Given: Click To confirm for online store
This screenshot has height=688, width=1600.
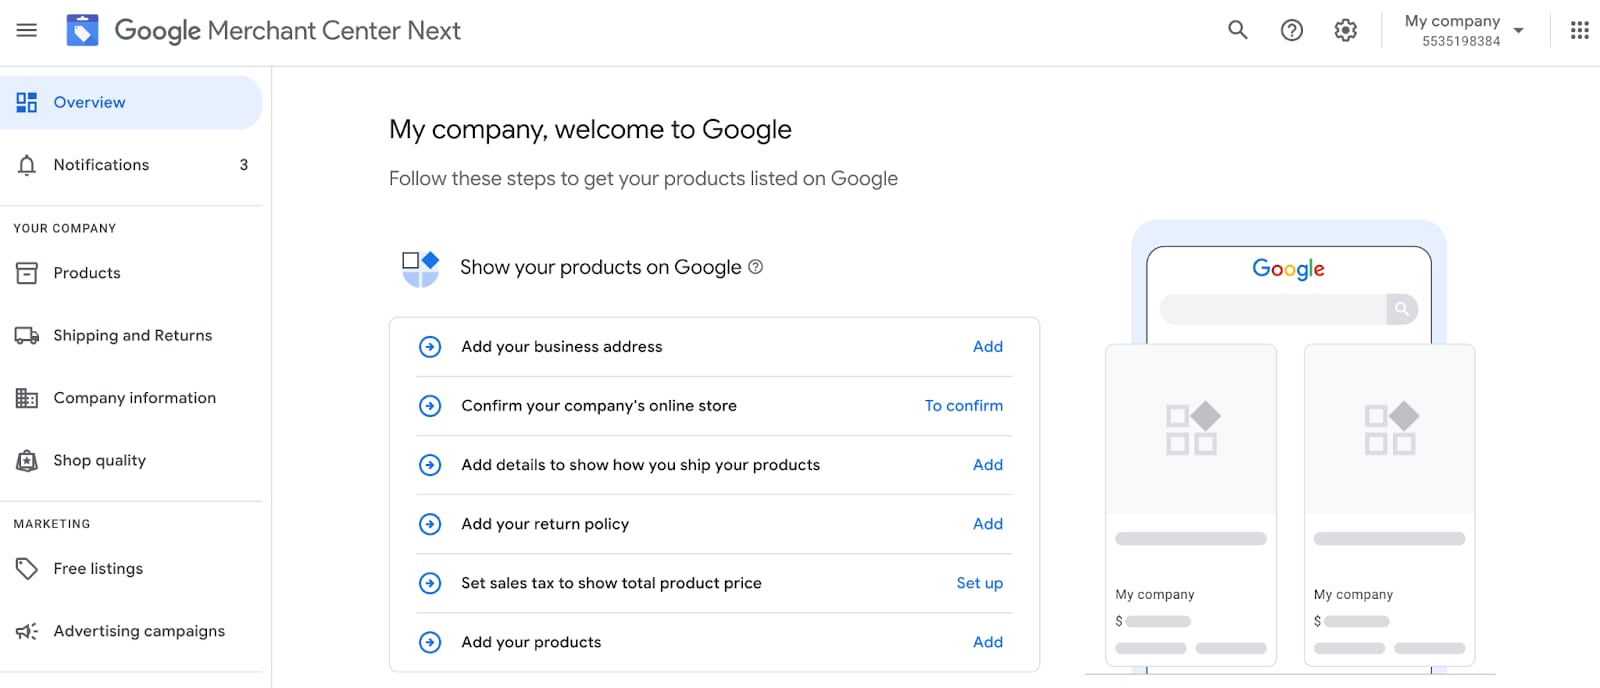Looking at the screenshot, I should [963, 406].
